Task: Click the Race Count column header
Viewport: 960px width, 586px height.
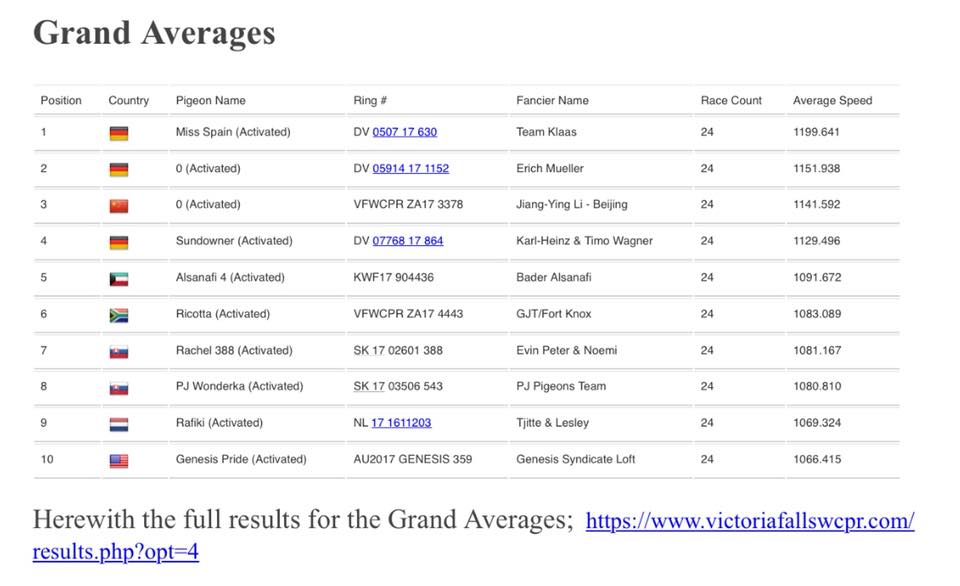Action: [731, 100]
